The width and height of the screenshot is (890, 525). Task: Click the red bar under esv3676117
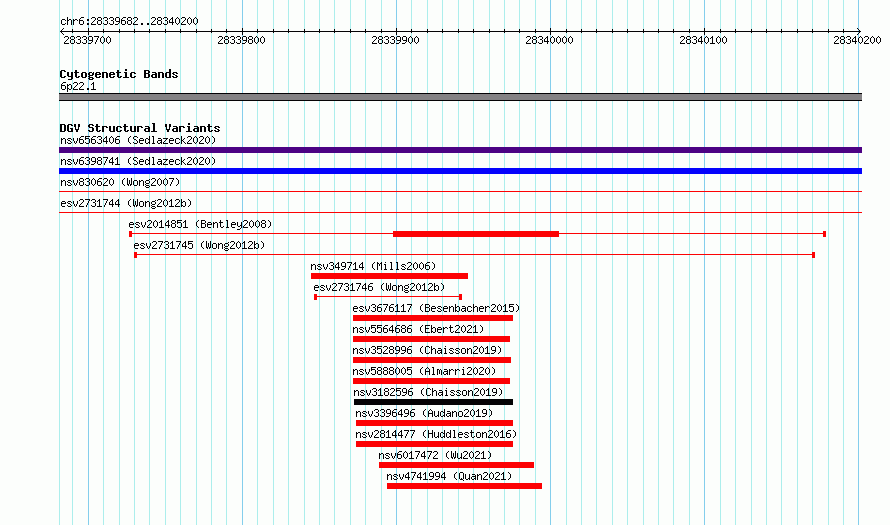(433, 318)
